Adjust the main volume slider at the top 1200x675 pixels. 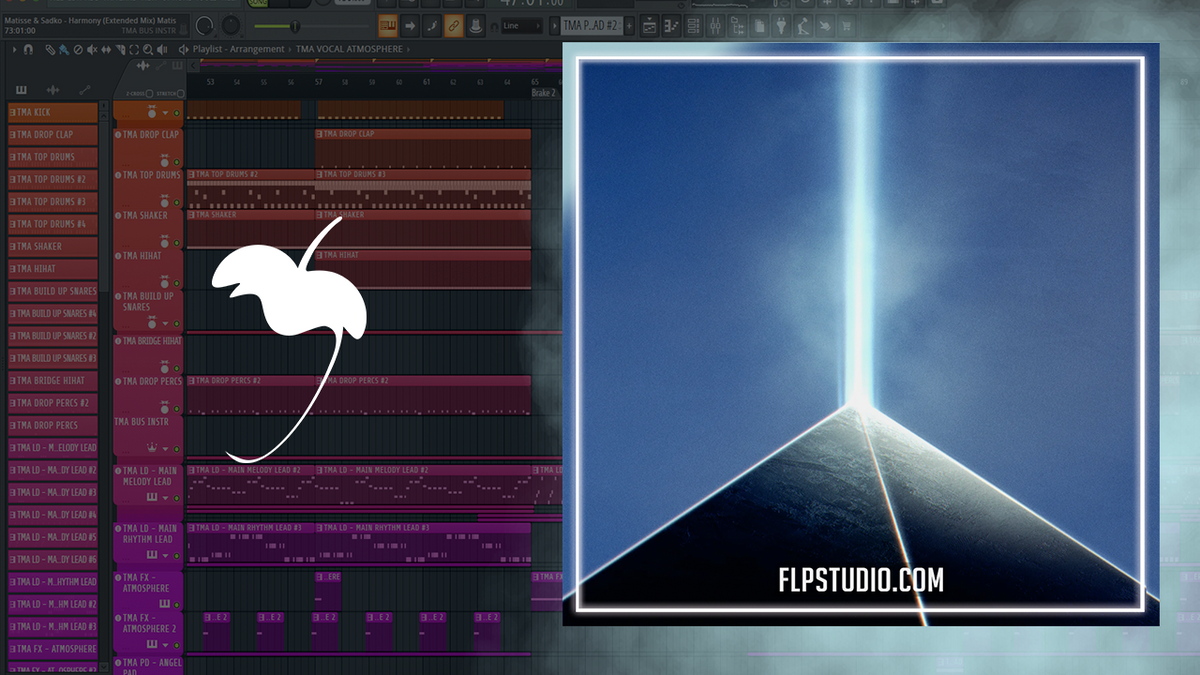point(296,27)
